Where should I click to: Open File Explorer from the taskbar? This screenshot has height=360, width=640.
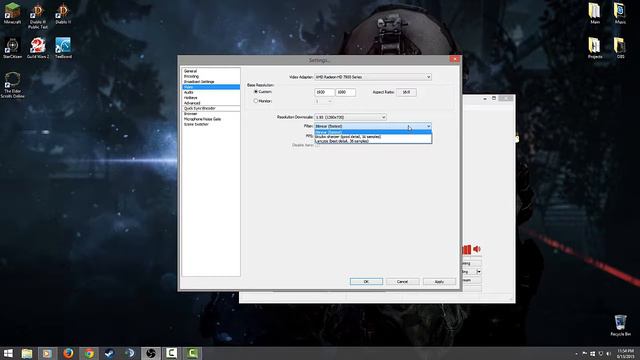[x=27, y=353]
